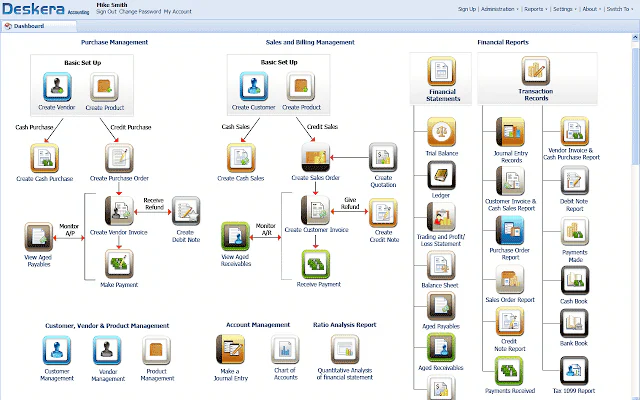This screenshot has width=640, height=400.
Task: Open Vendor Management icon
Action: tap(107, 350)
